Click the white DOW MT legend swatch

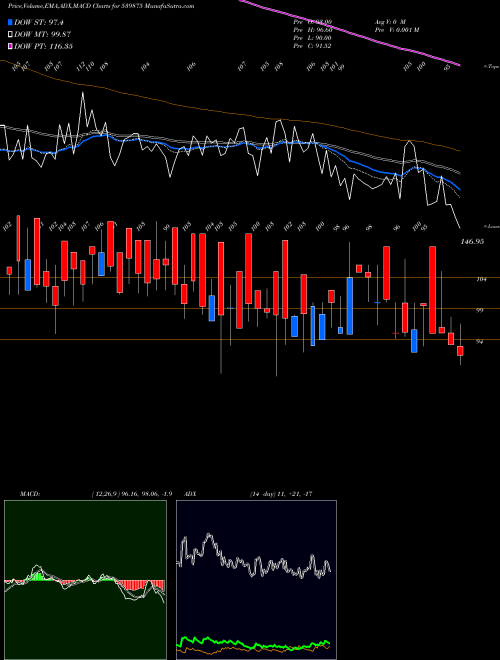coord(10,34)
